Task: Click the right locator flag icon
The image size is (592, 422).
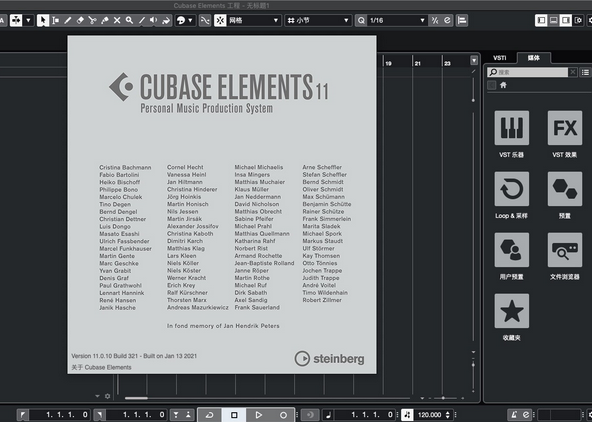Action: 100,415
